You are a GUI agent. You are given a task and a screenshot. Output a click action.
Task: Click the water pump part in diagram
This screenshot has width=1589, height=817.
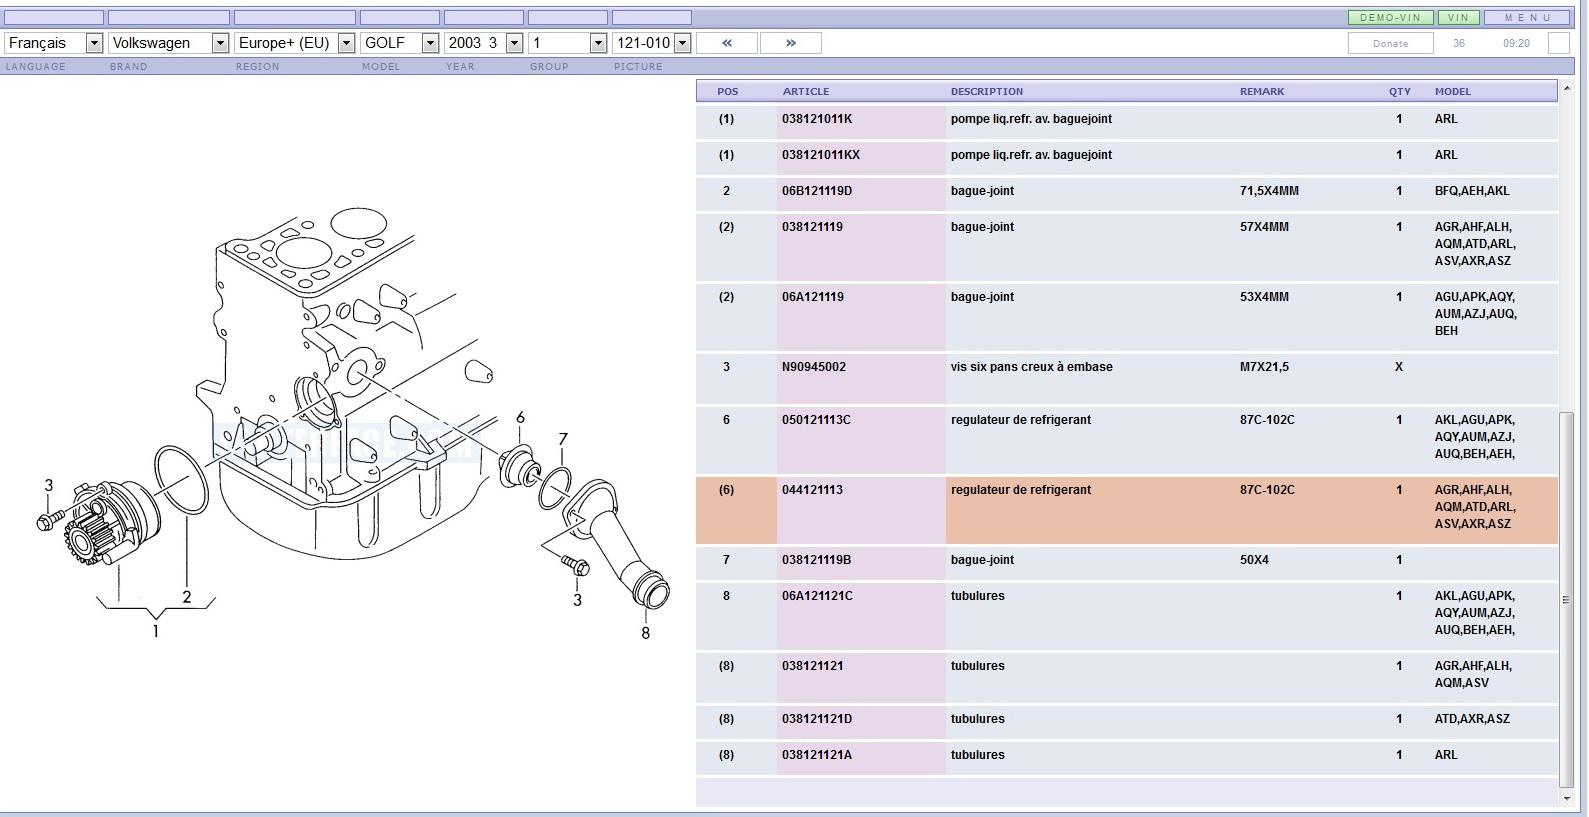(112, 525)
